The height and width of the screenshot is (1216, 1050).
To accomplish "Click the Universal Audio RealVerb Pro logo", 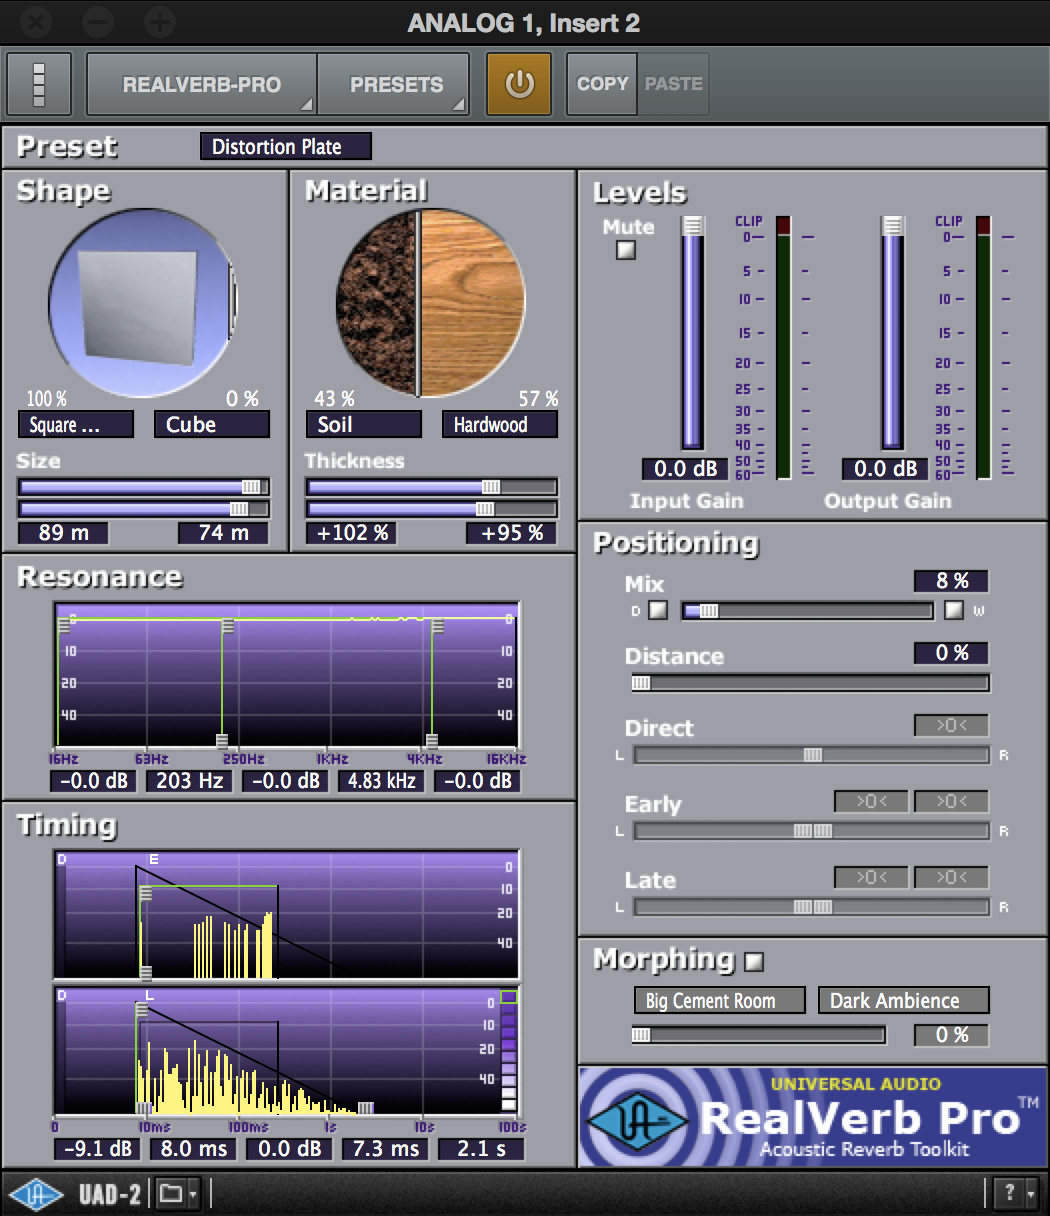I will pos(812,1116).
